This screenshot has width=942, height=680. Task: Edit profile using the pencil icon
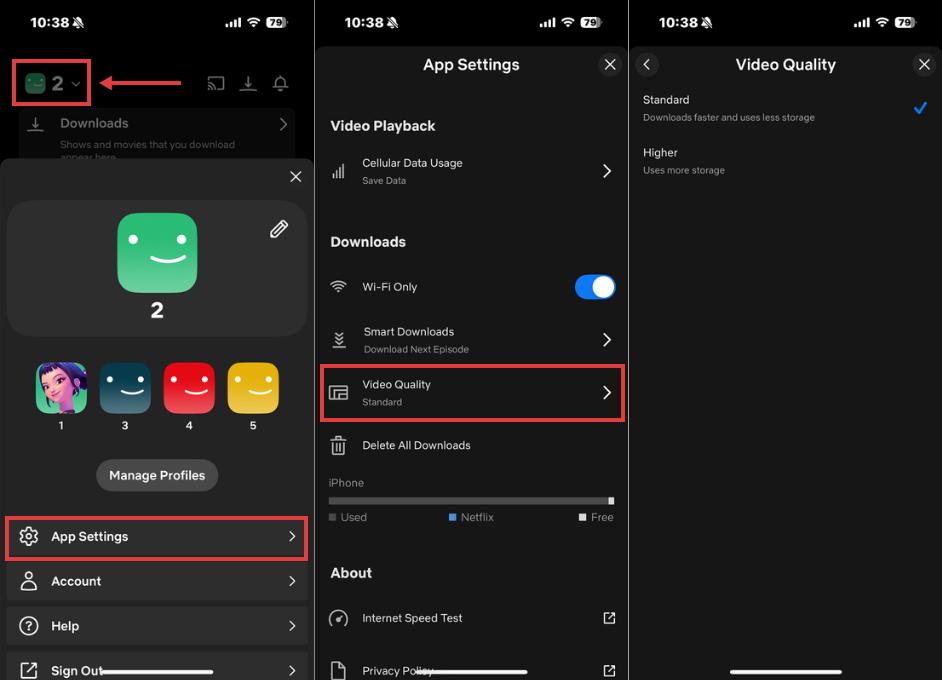pos(279,229)
